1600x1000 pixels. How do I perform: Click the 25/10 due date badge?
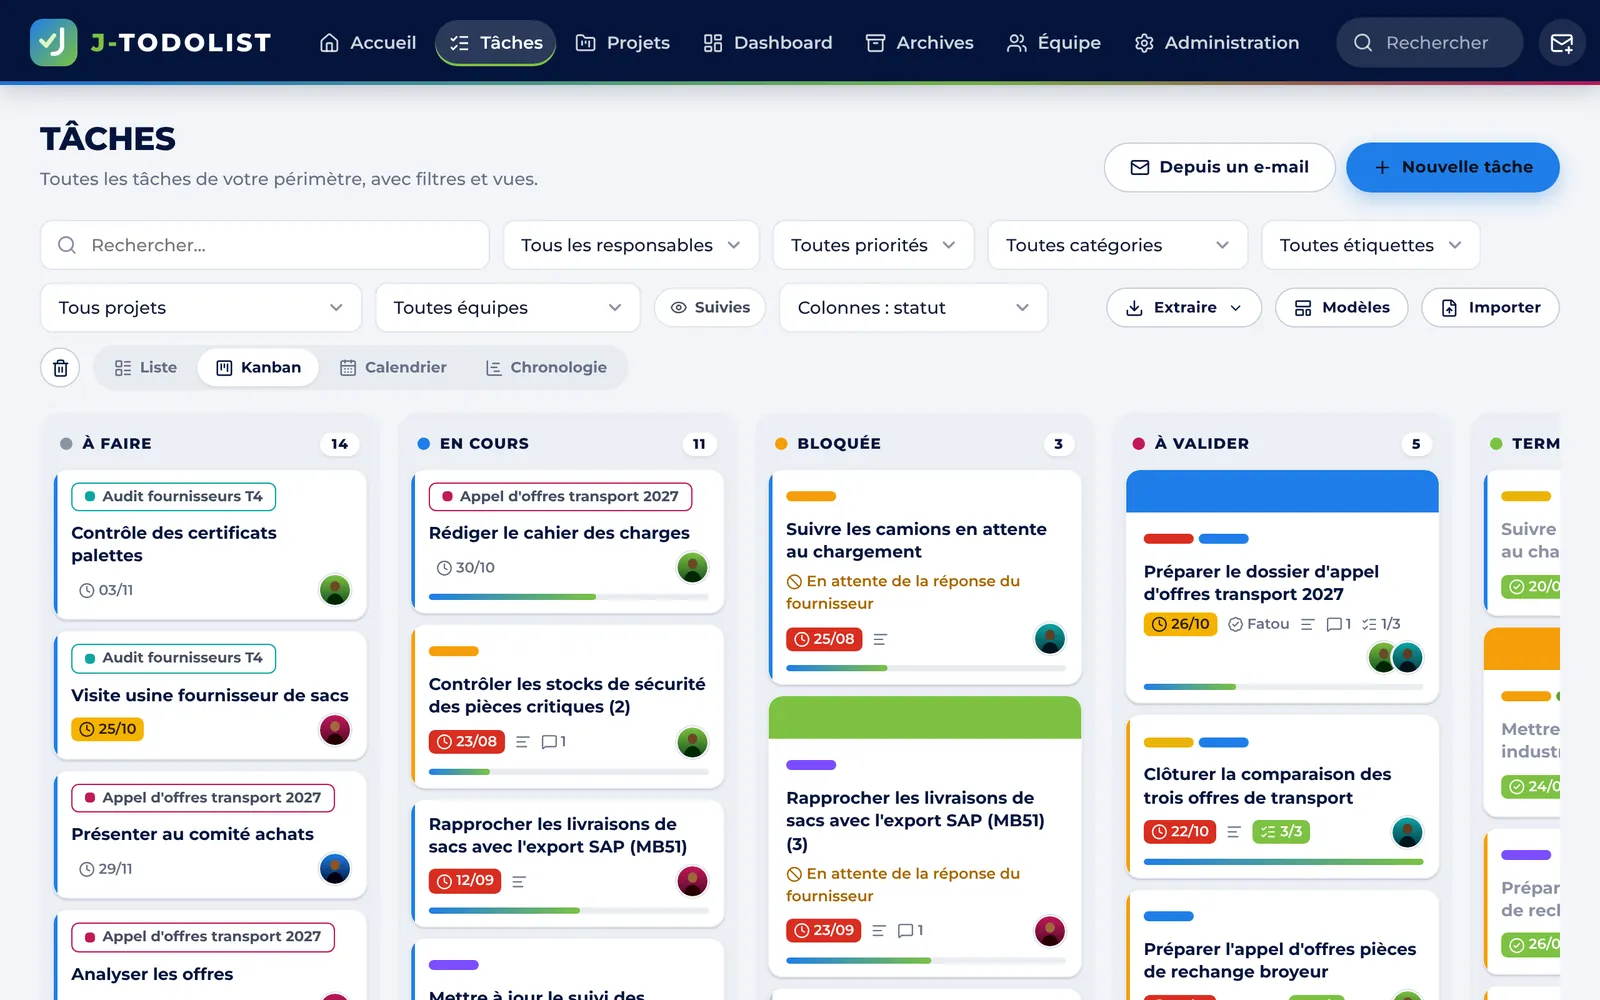(107, 729)
